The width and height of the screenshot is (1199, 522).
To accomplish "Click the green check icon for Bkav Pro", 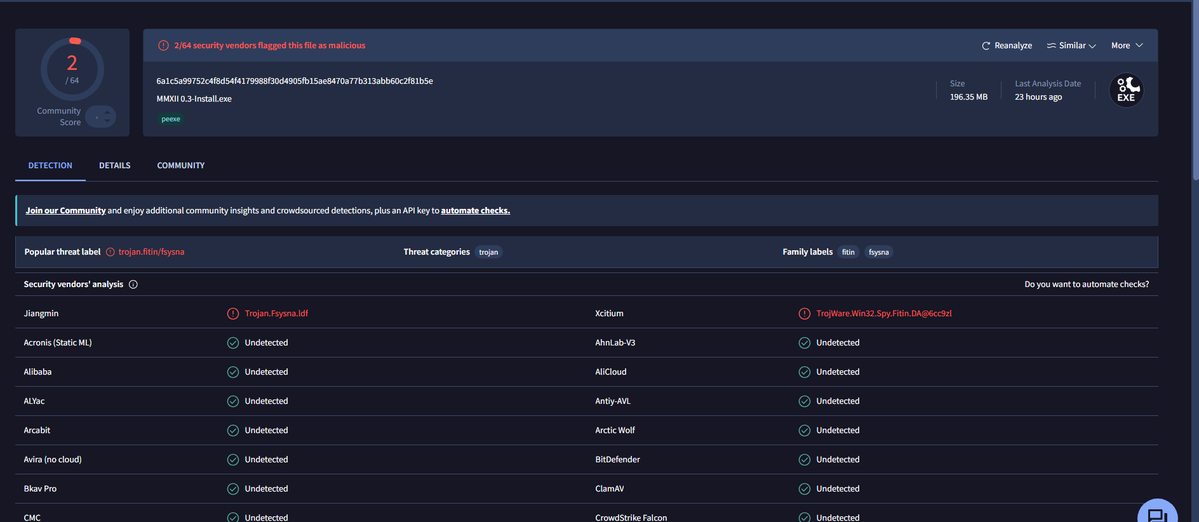I will [x=232, y=488].
